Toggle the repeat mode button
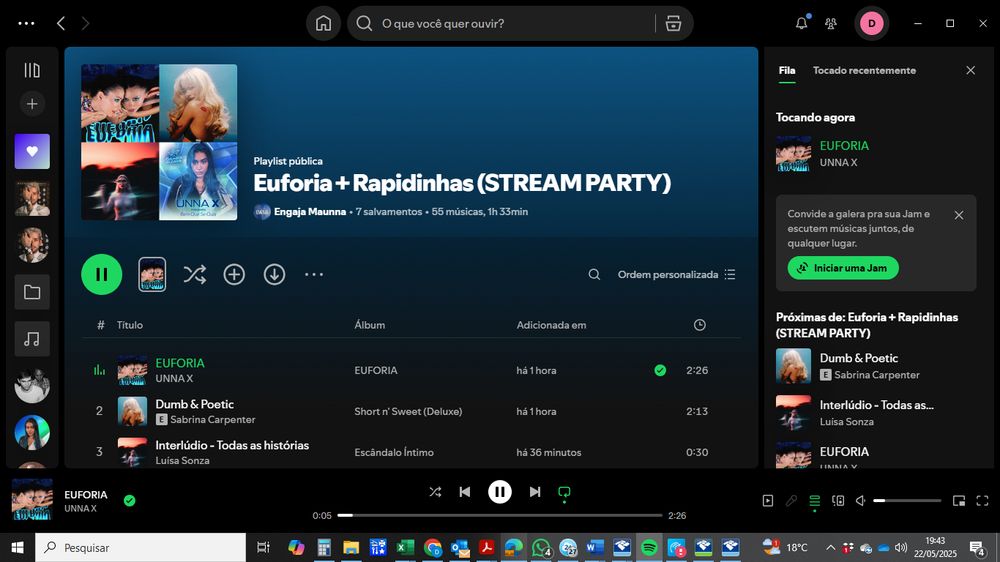Viewport: 1000px width, 562px height. click(564, 492)
